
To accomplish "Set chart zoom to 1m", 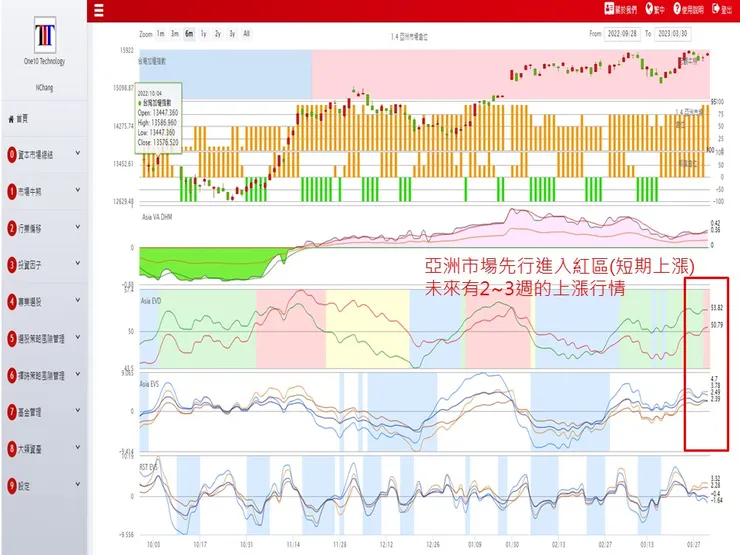I will (x=160, y=34).
